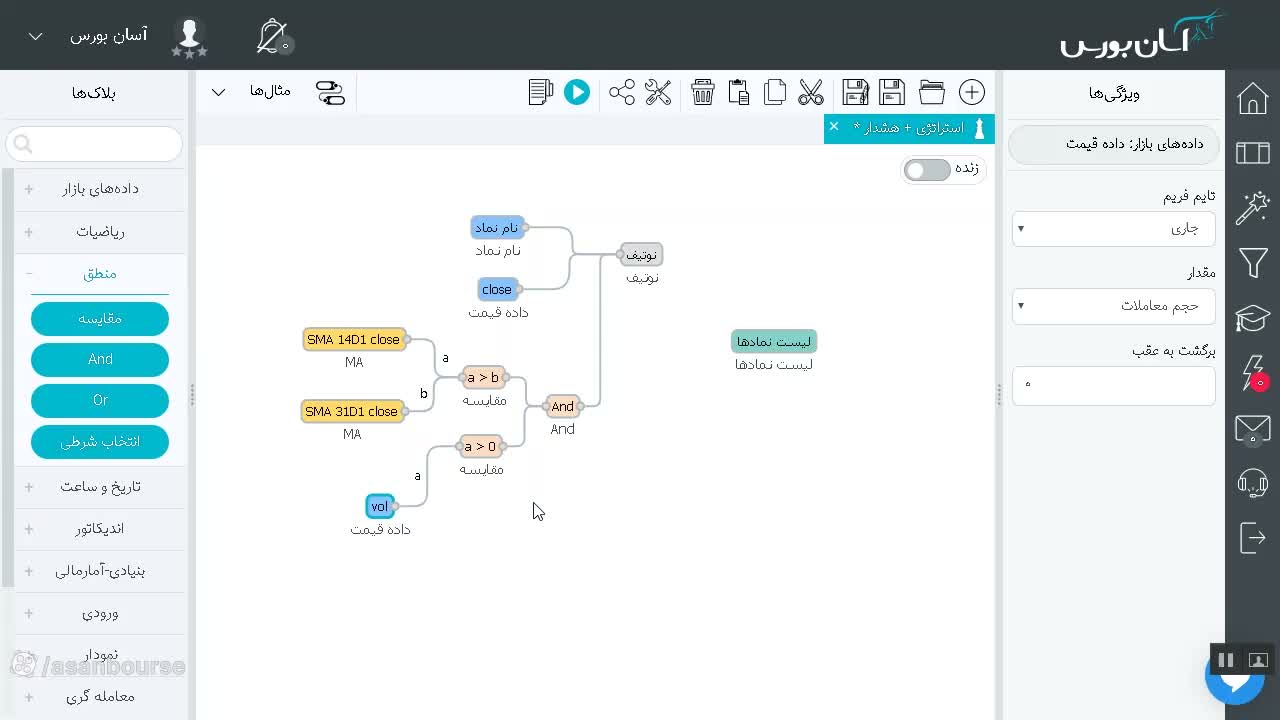
Task: Click the انتخاب شرطی block button
Action: coord(100,441)
